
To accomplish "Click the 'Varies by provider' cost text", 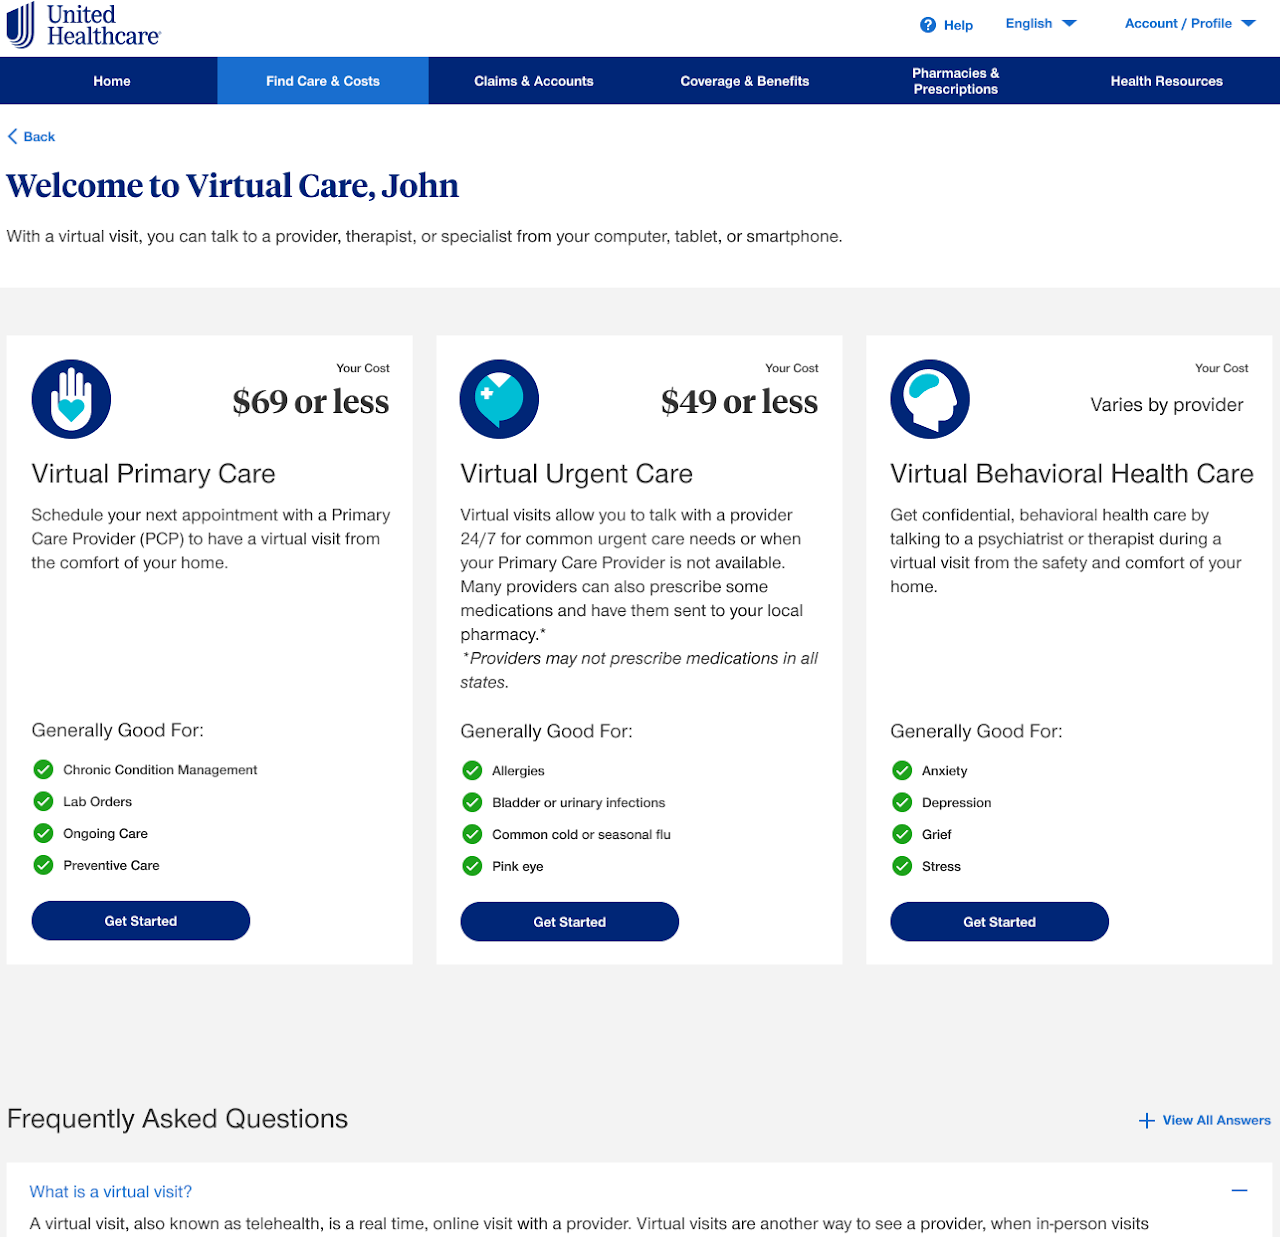I will [x=1167, y=405].
